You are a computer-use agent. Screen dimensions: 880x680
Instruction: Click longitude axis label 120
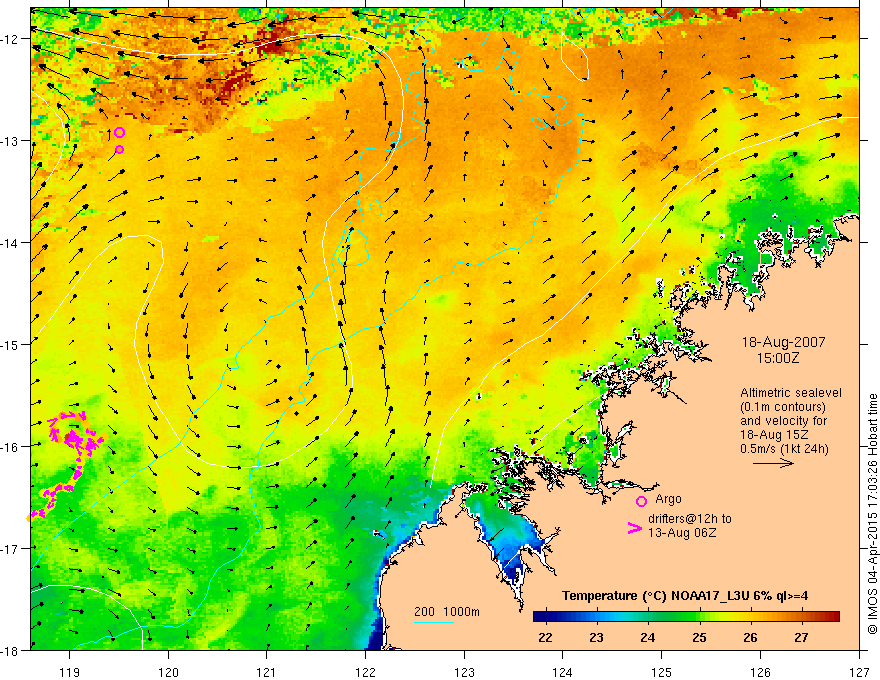tap(168, 672)
